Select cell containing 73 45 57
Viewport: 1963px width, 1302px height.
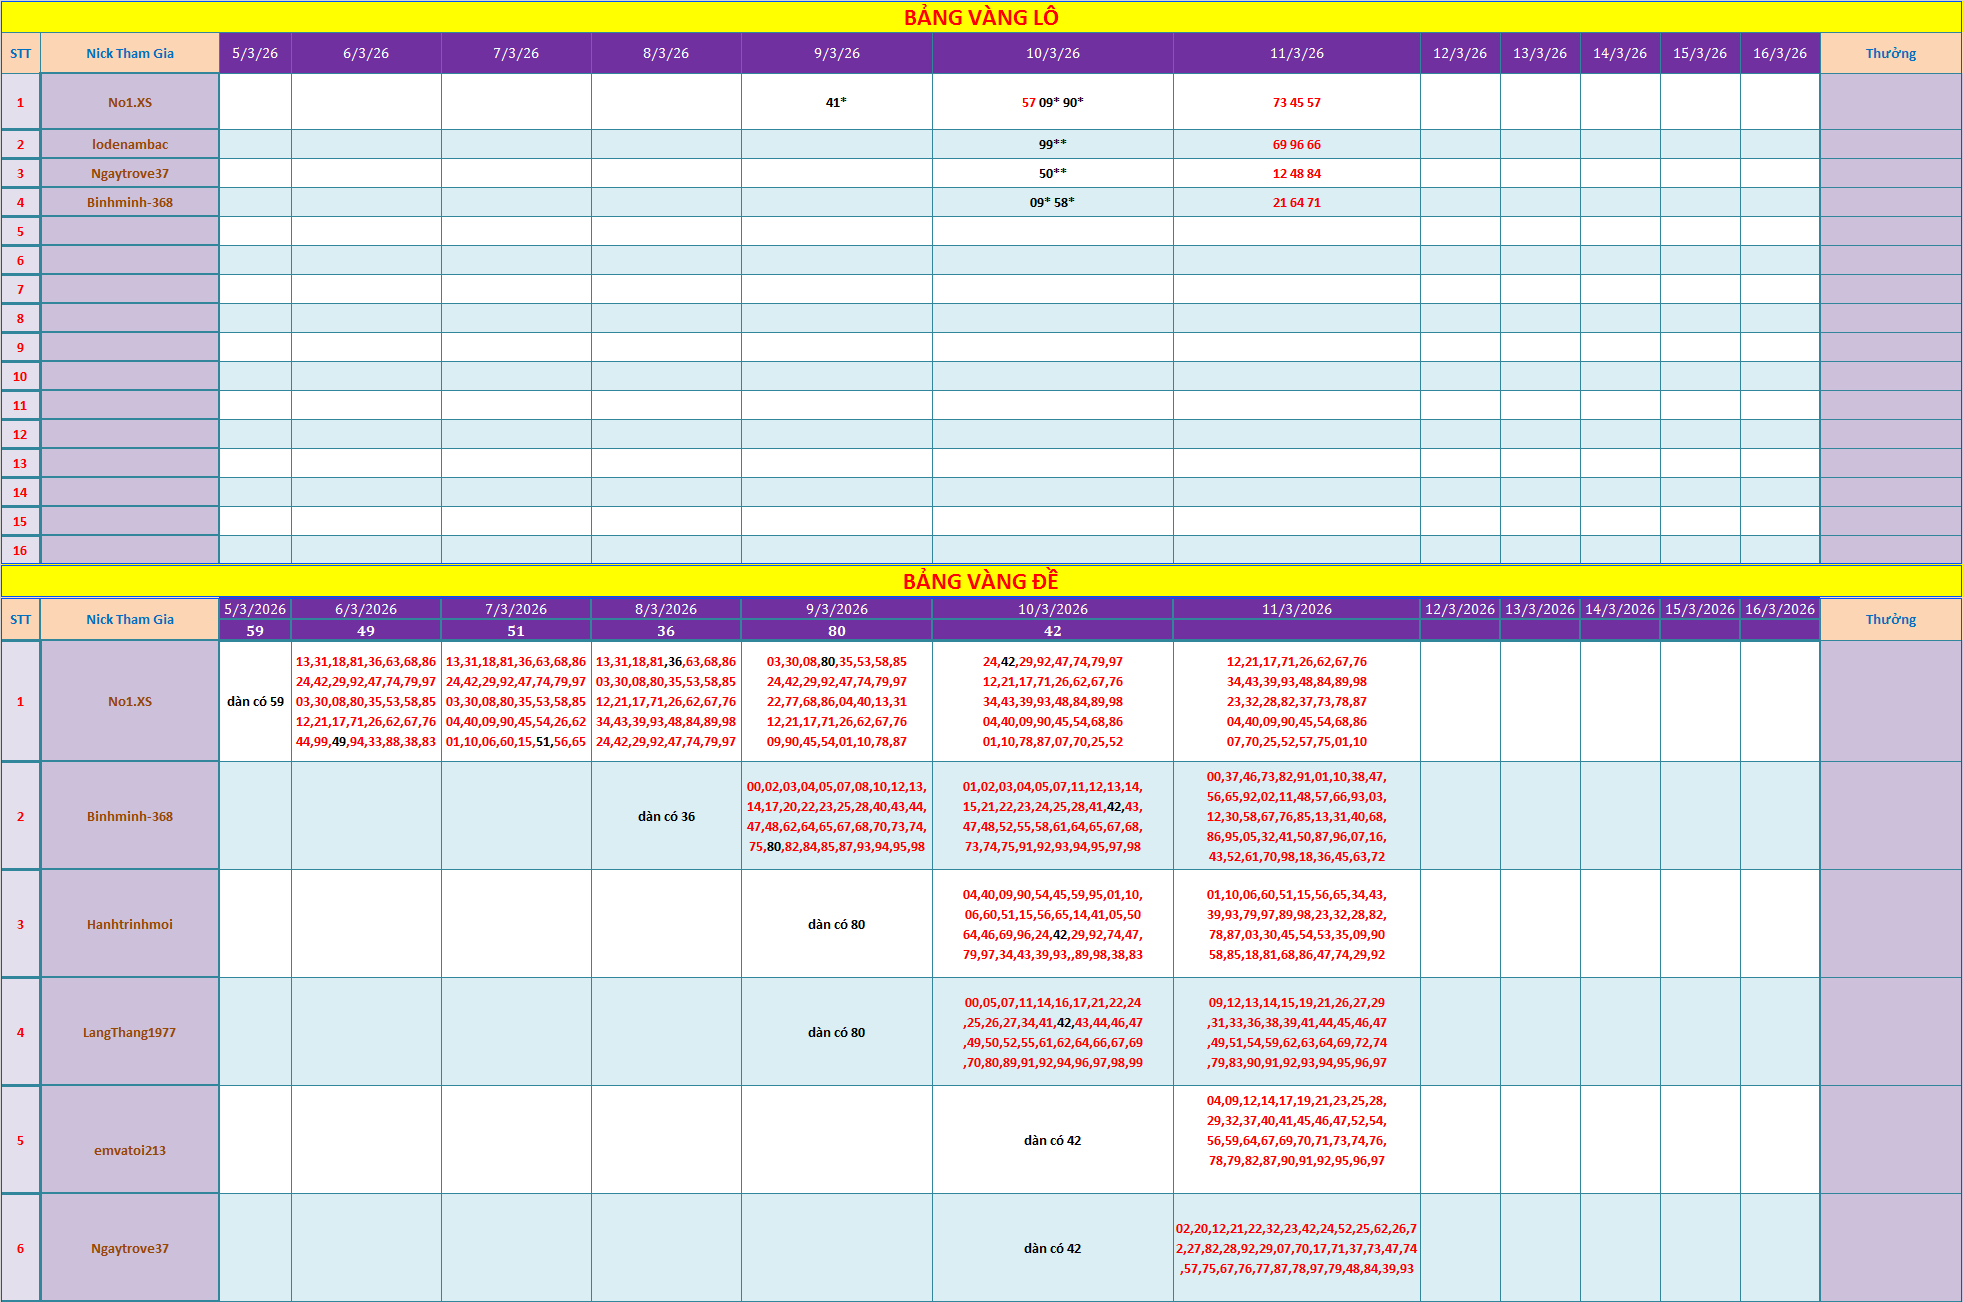click(x=1296, y=102)
